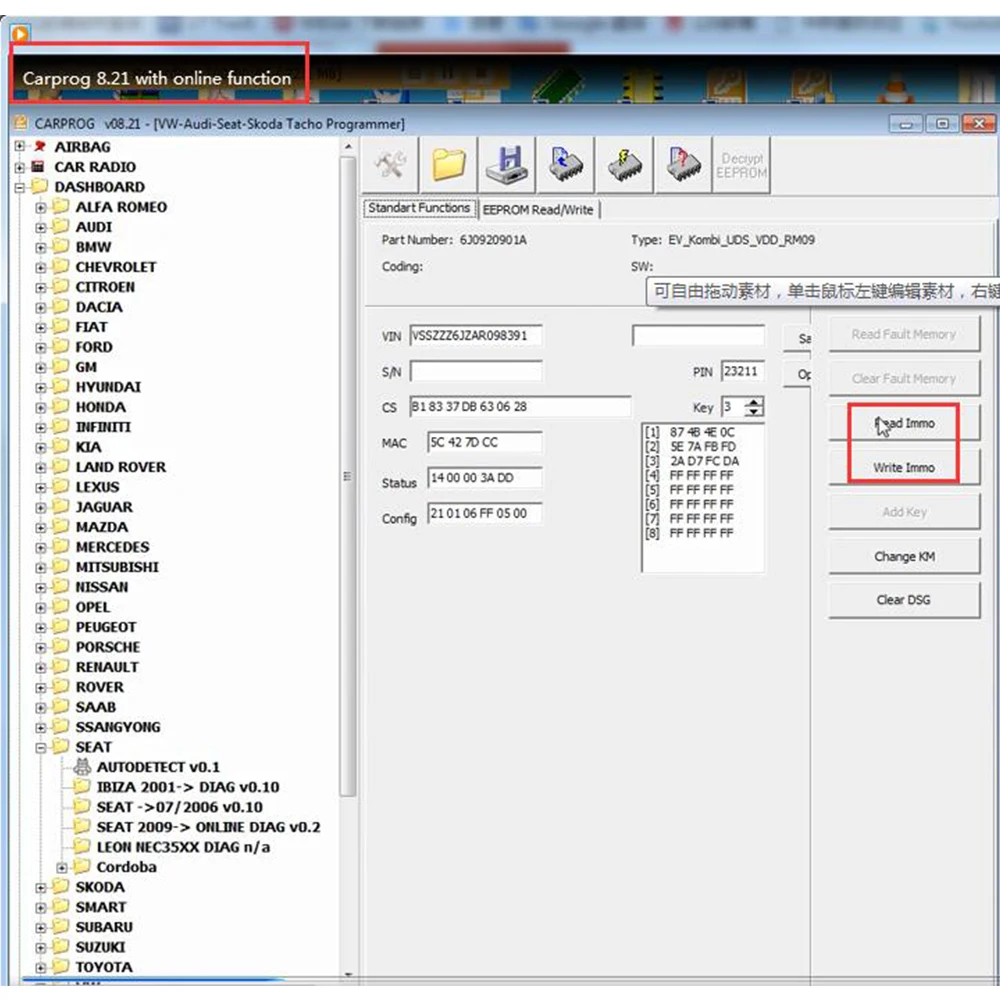Expand the SKODA tree node
The height and width of the screenshot is (1000, 1000).
click(41, 887)
